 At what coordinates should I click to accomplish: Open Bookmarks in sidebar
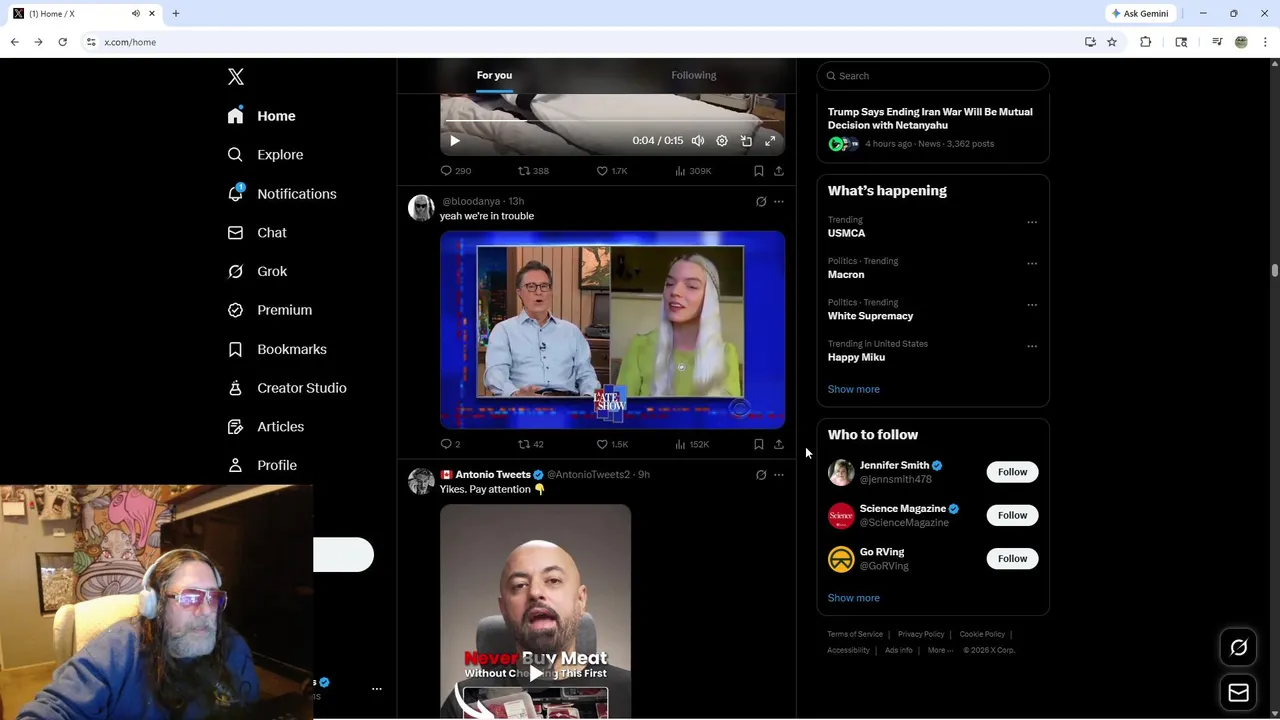click(277, 349)
